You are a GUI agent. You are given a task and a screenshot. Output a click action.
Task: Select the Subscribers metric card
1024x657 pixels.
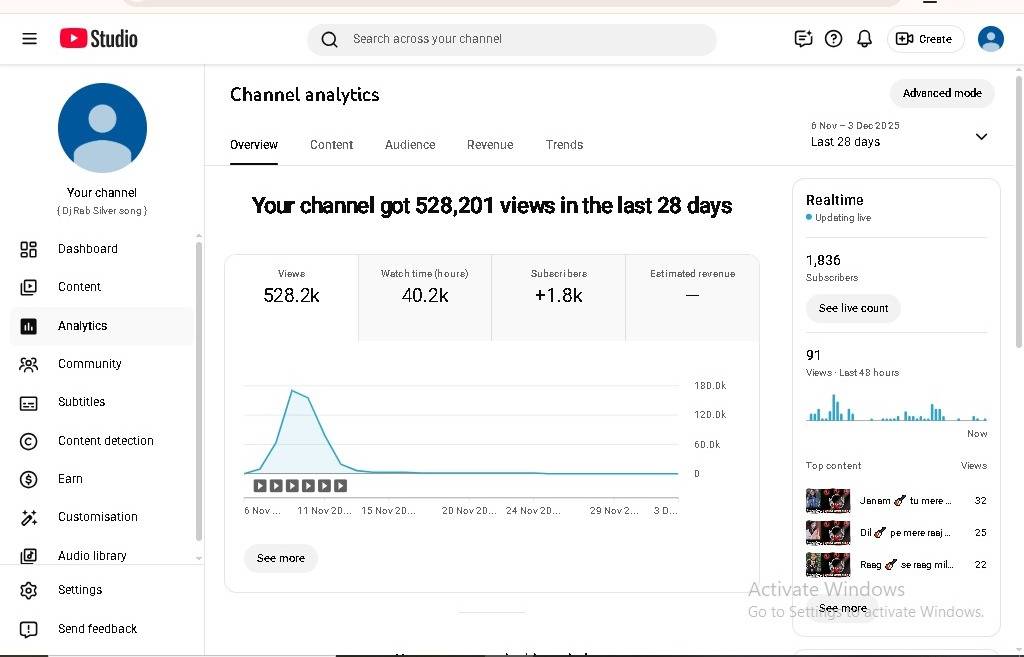pos(558,287)
